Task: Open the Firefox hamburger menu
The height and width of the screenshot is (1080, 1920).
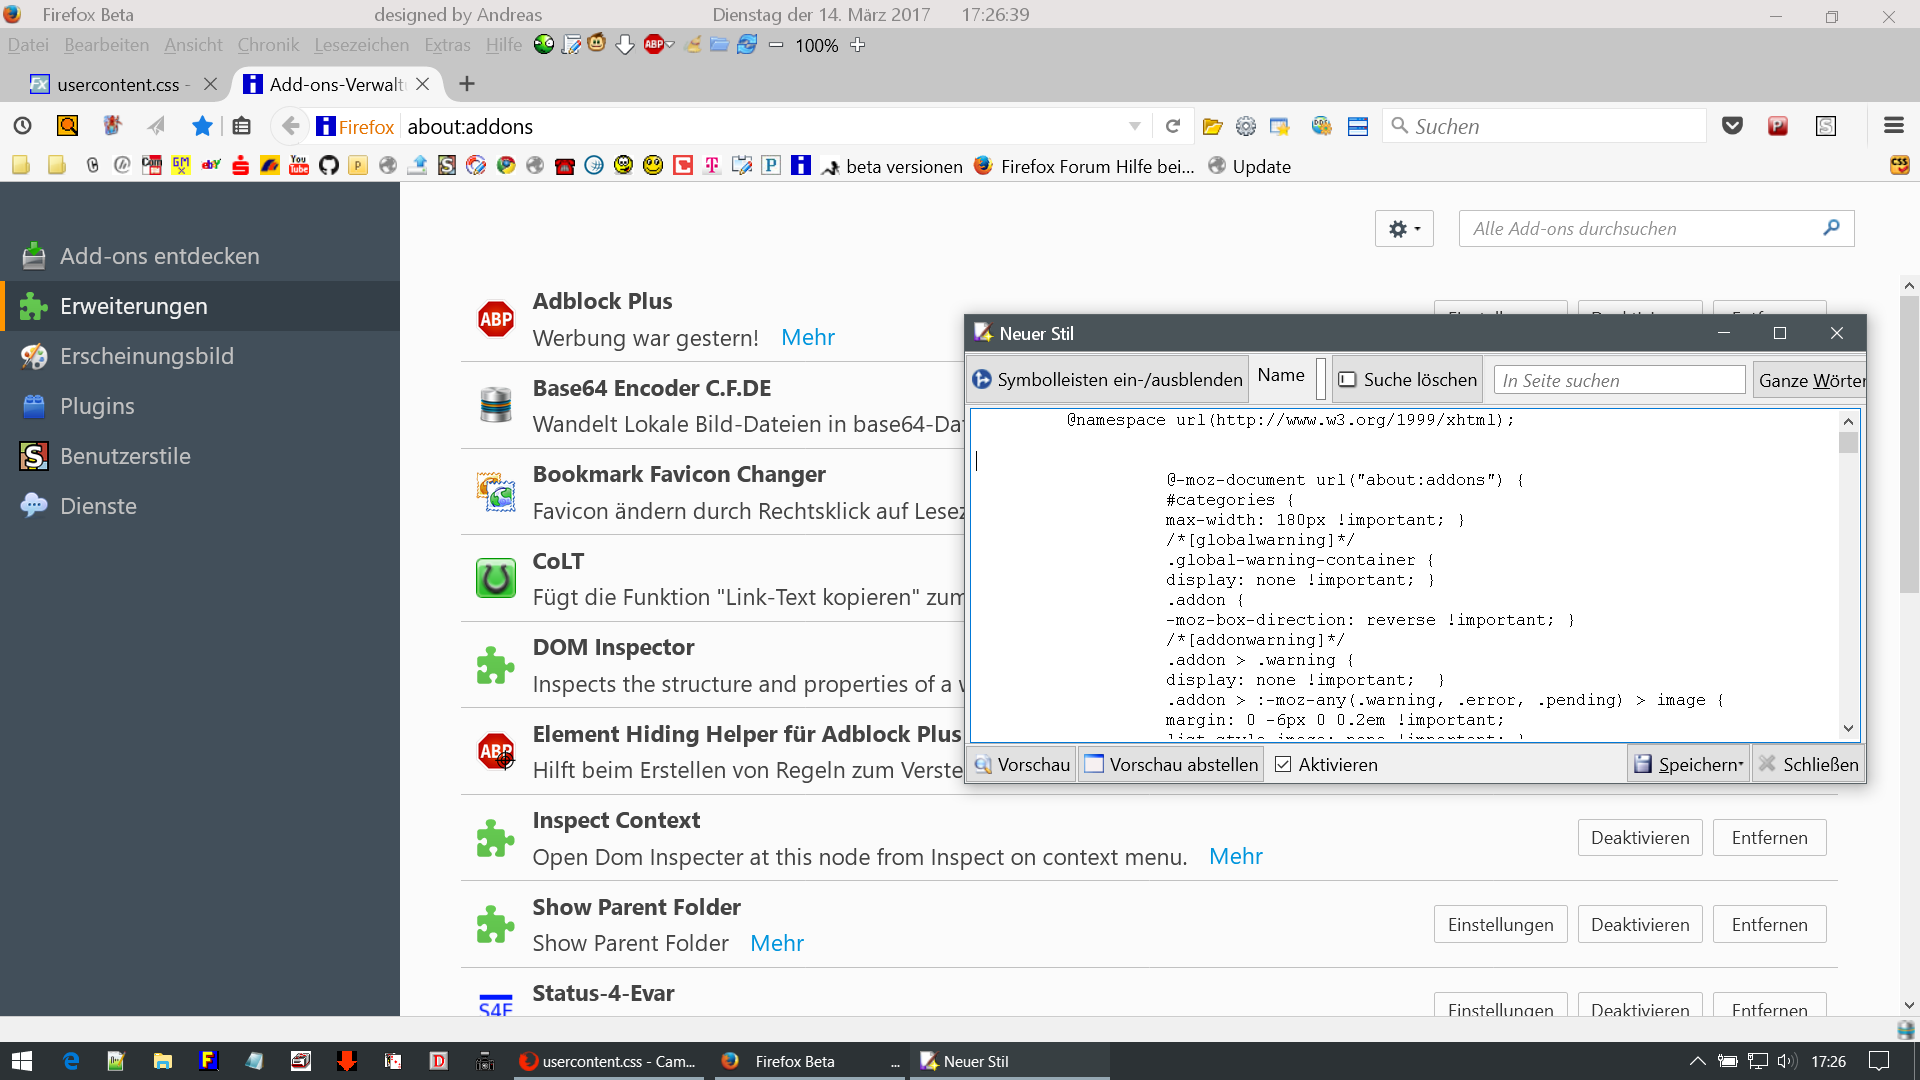Action: [1893, 126]
